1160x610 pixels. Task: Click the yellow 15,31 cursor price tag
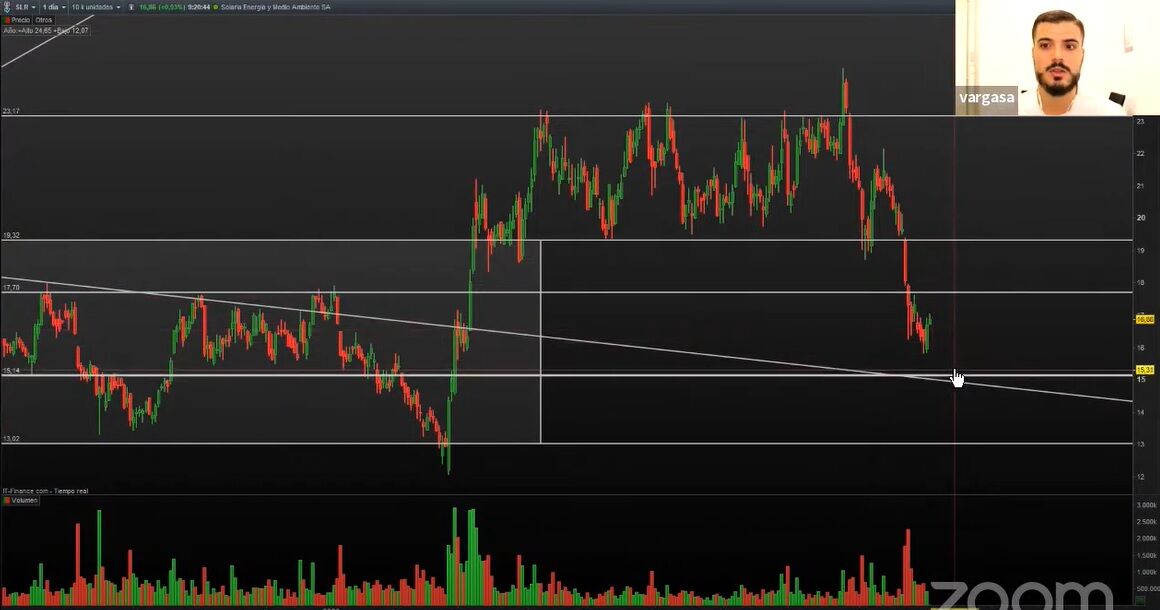pyautogui.click(x=1144, y=370)
